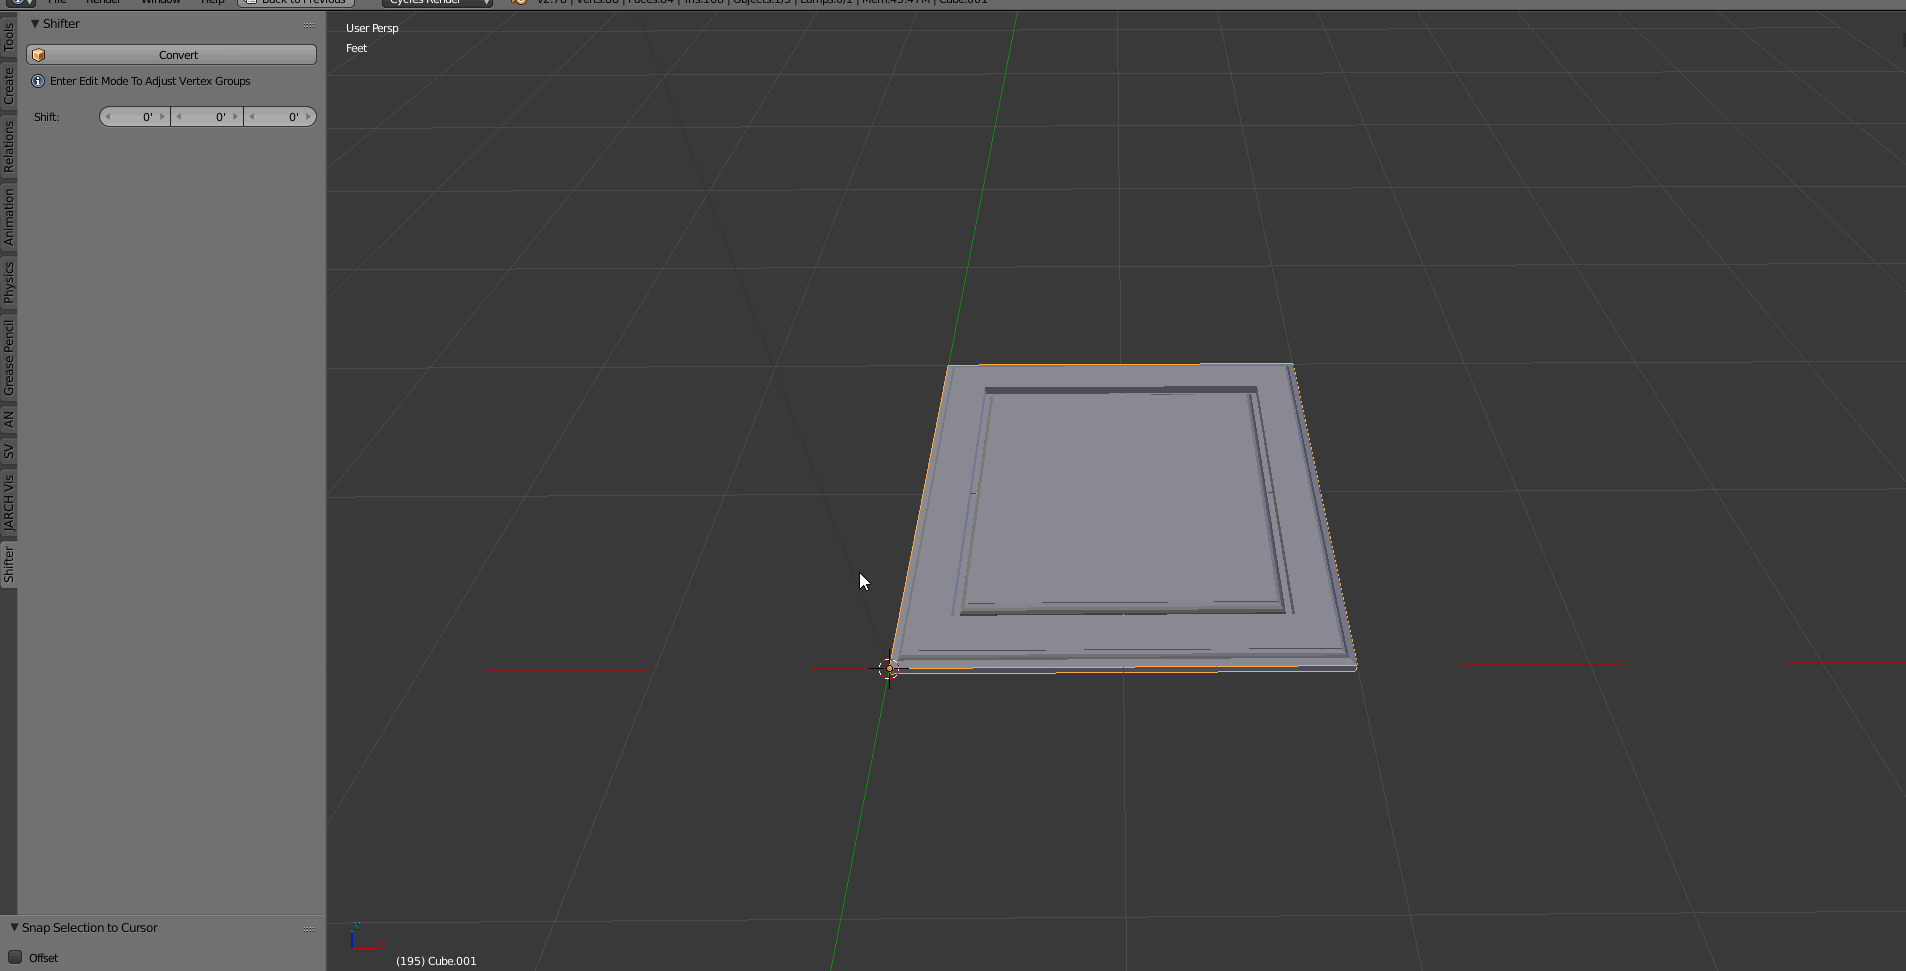Collapse the Snap Selection to Cursor panel

coord(14,927)
